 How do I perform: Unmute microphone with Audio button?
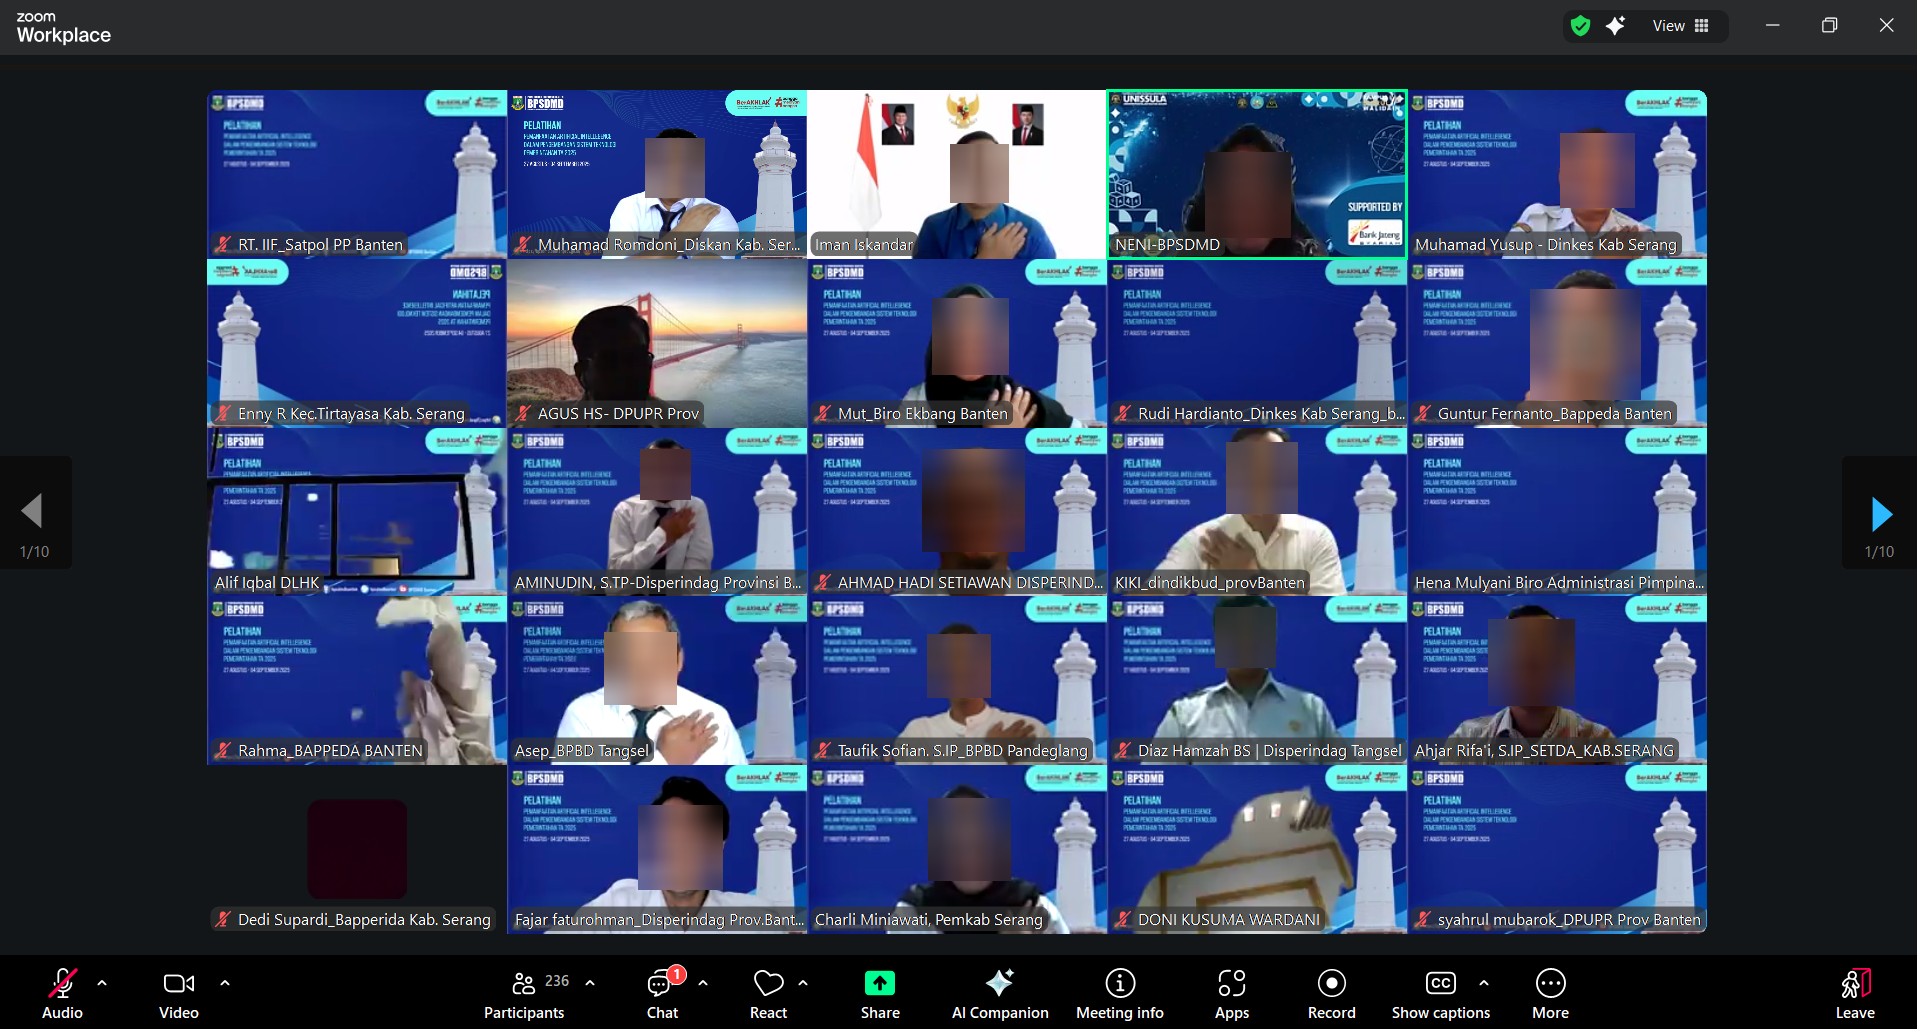click(62, 993)
